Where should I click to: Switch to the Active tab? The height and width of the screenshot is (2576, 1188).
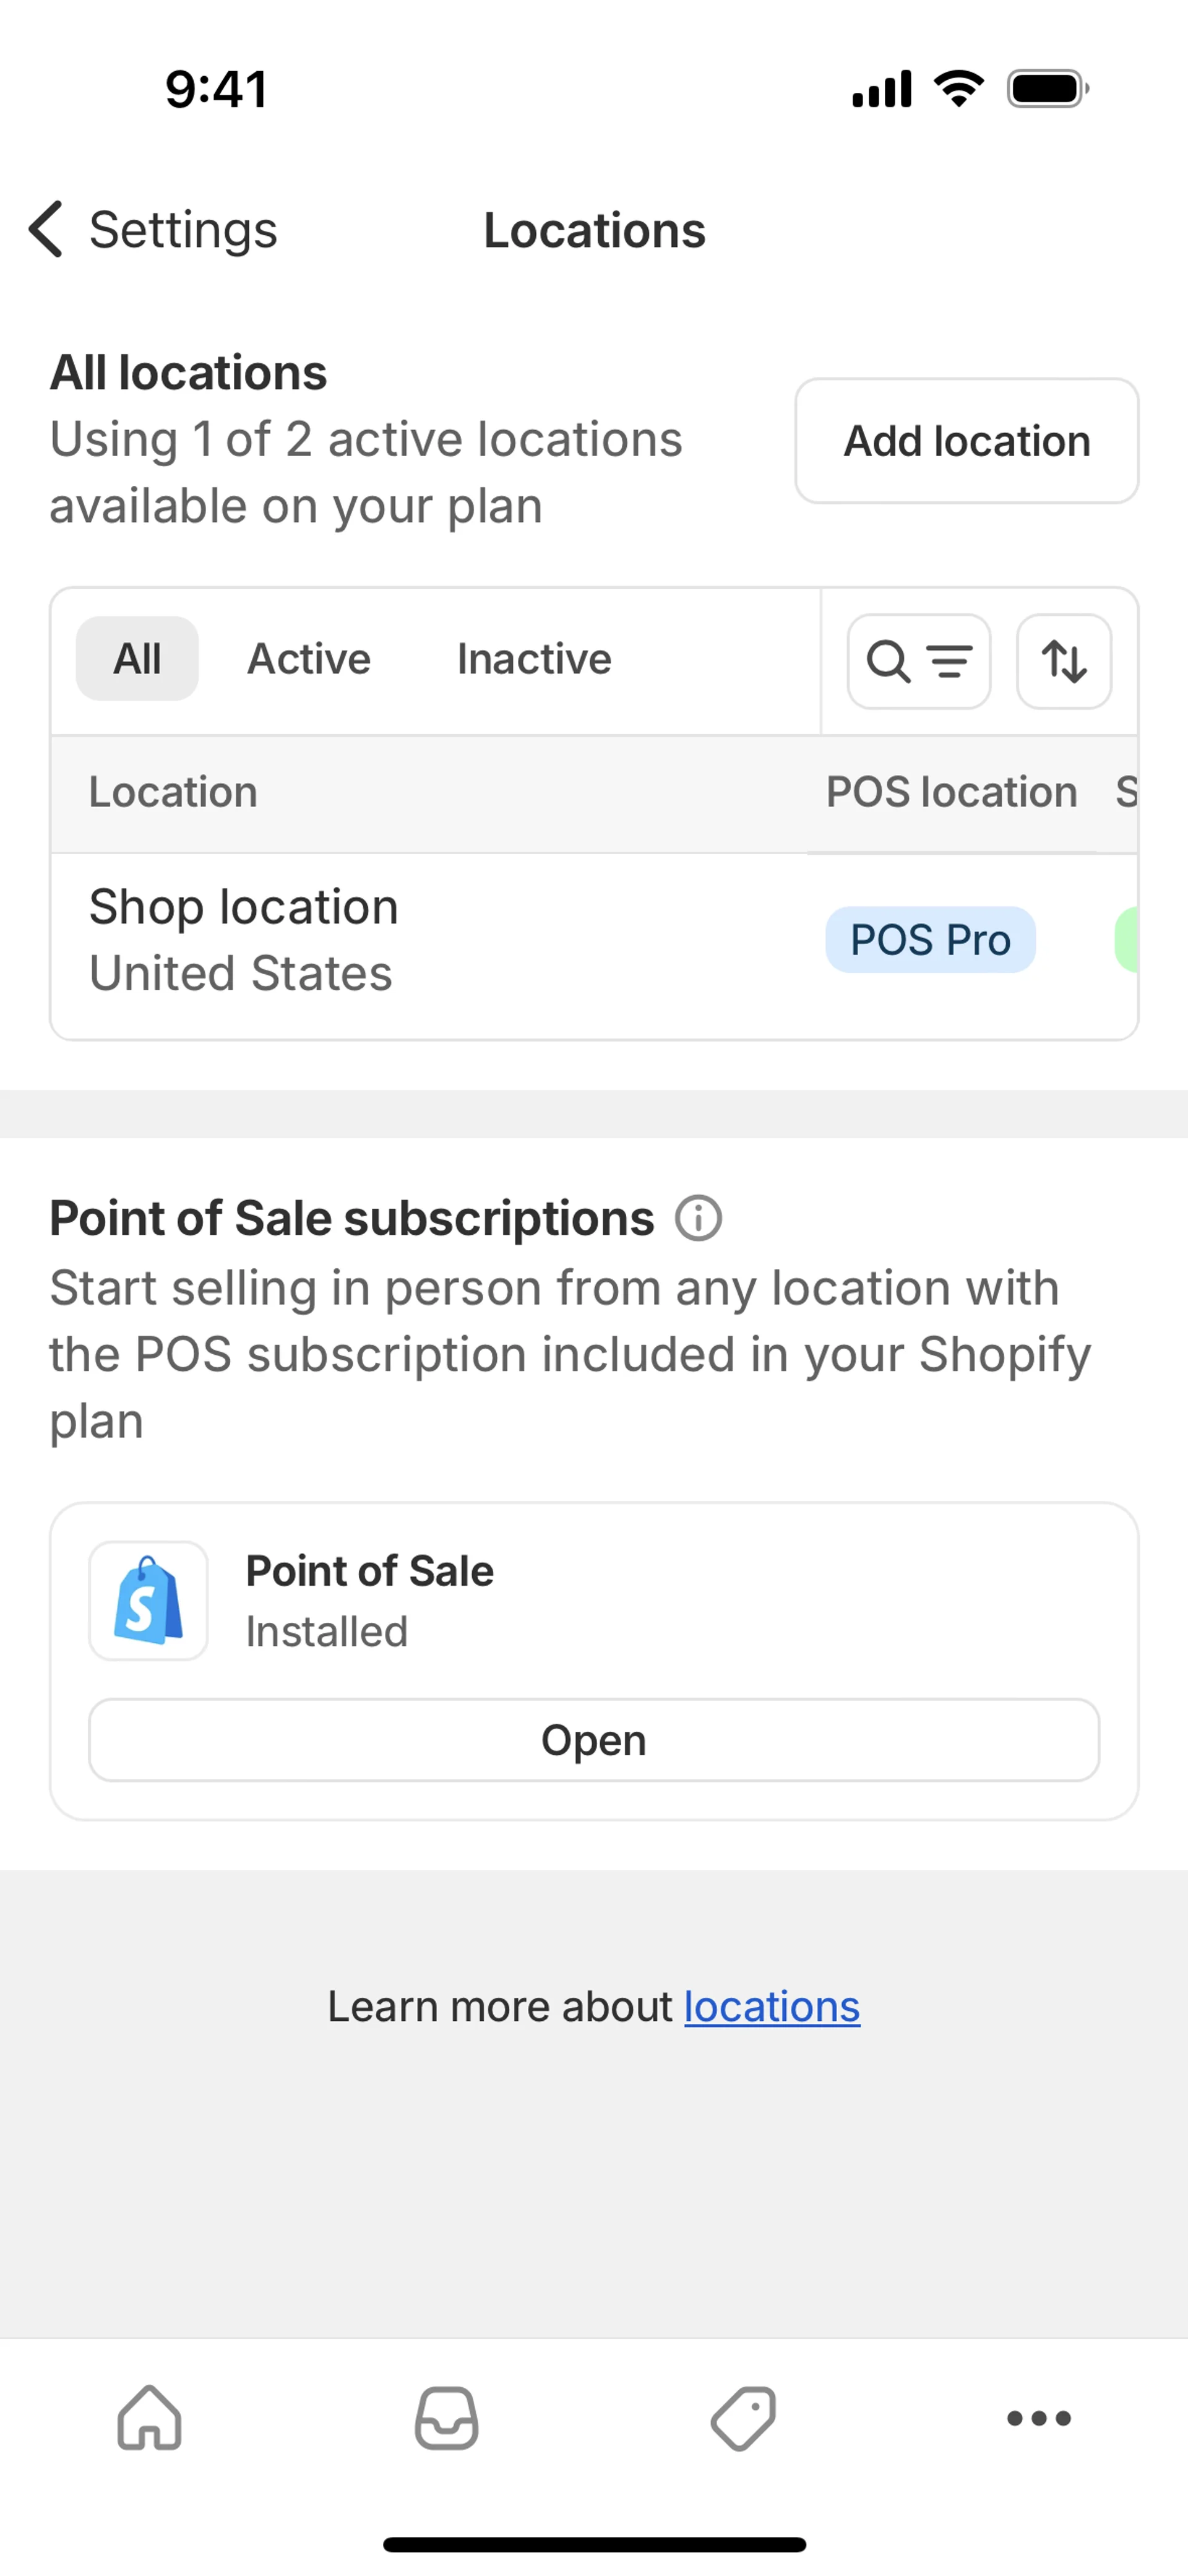tap(309, 659)
